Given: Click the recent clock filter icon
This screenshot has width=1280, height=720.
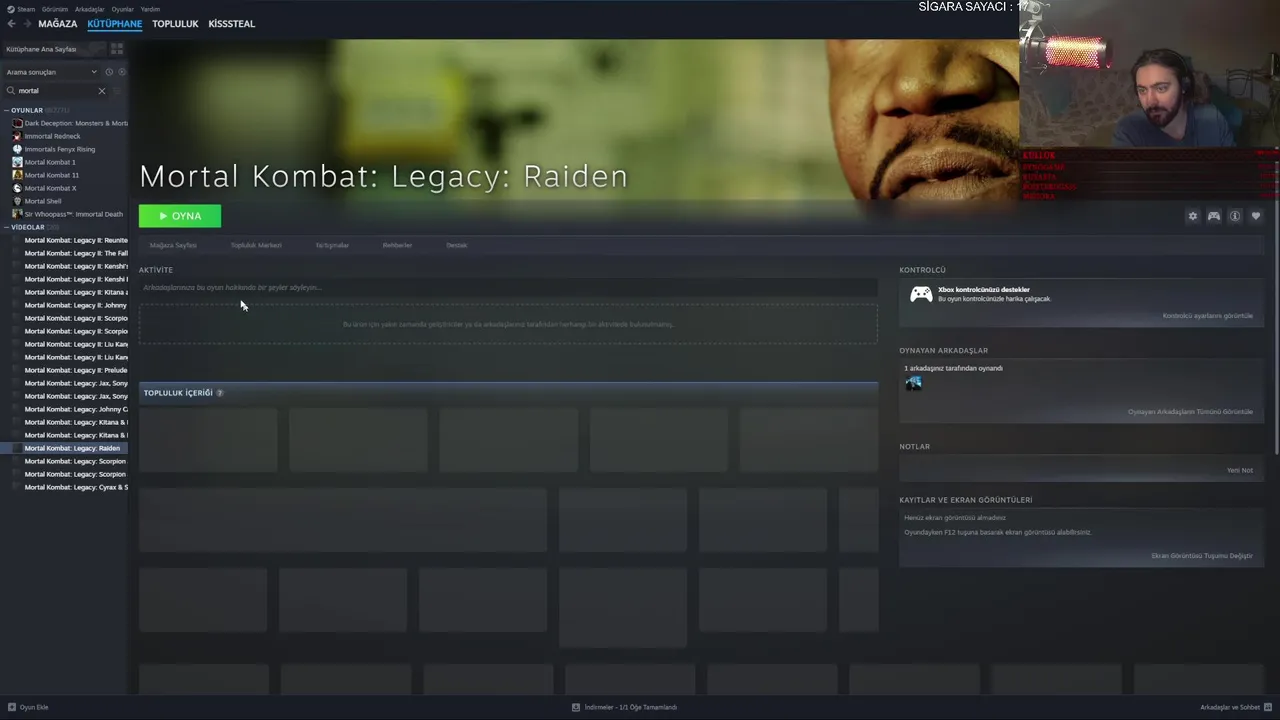Looking at the screenshot, I should click(109, 72).
